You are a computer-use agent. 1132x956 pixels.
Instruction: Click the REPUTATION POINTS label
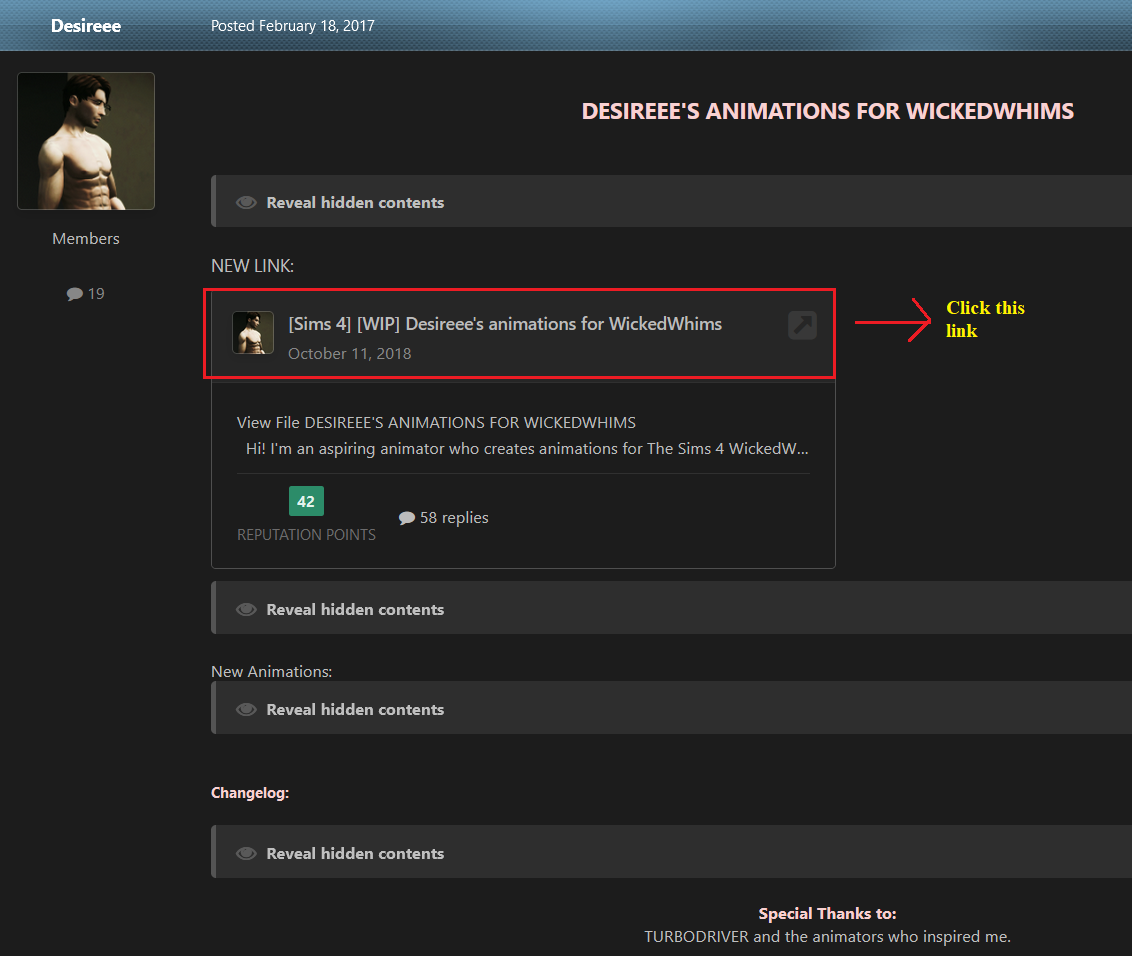click(306, 535)
